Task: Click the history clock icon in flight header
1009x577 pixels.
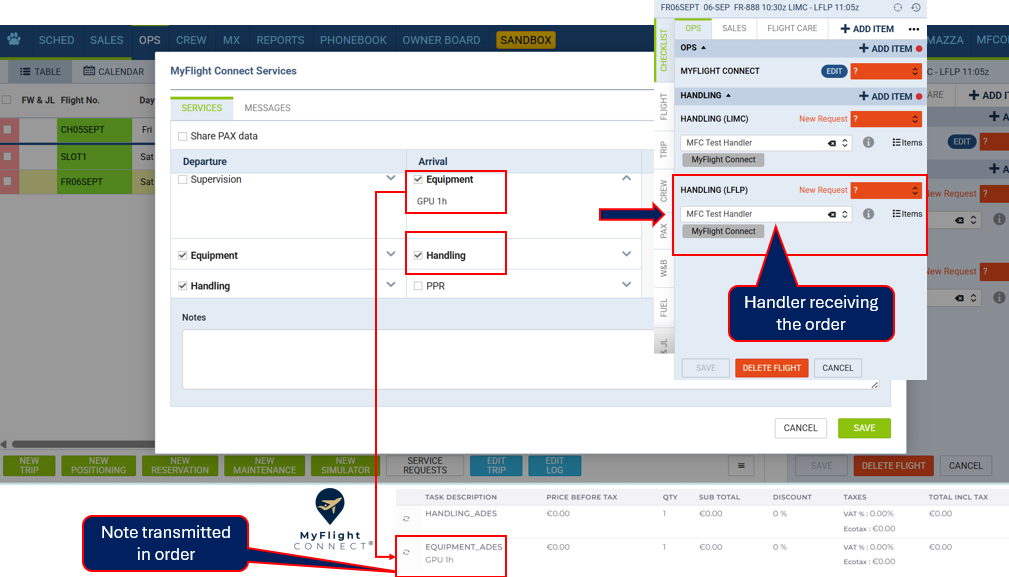Action: 917,7
